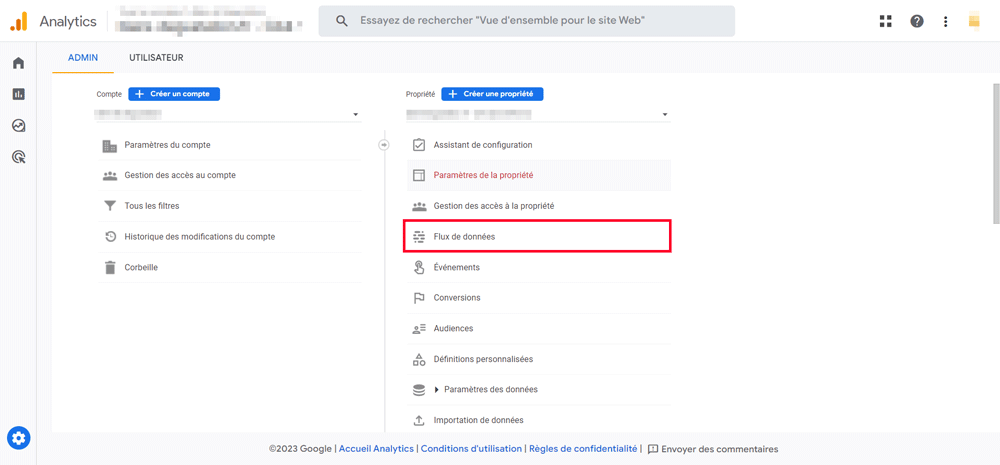Click the Audiences person-list icon

point(419,328)
